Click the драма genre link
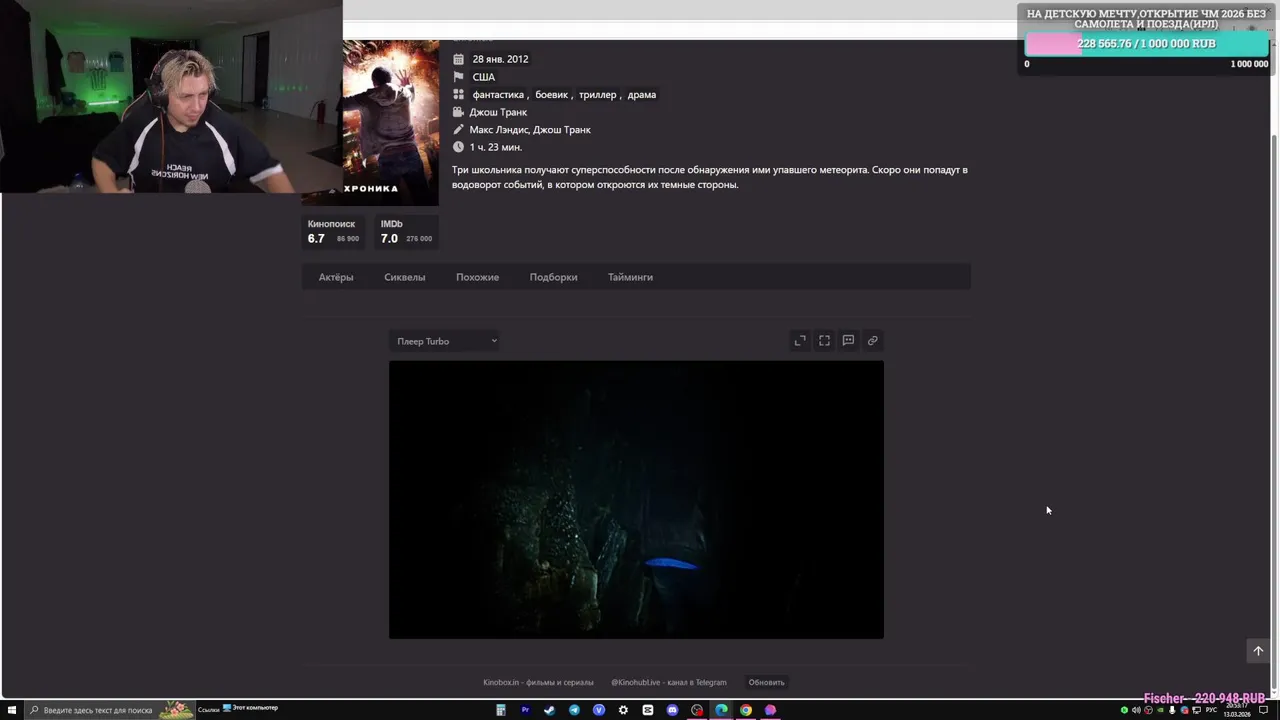 [x=641, y=95]
